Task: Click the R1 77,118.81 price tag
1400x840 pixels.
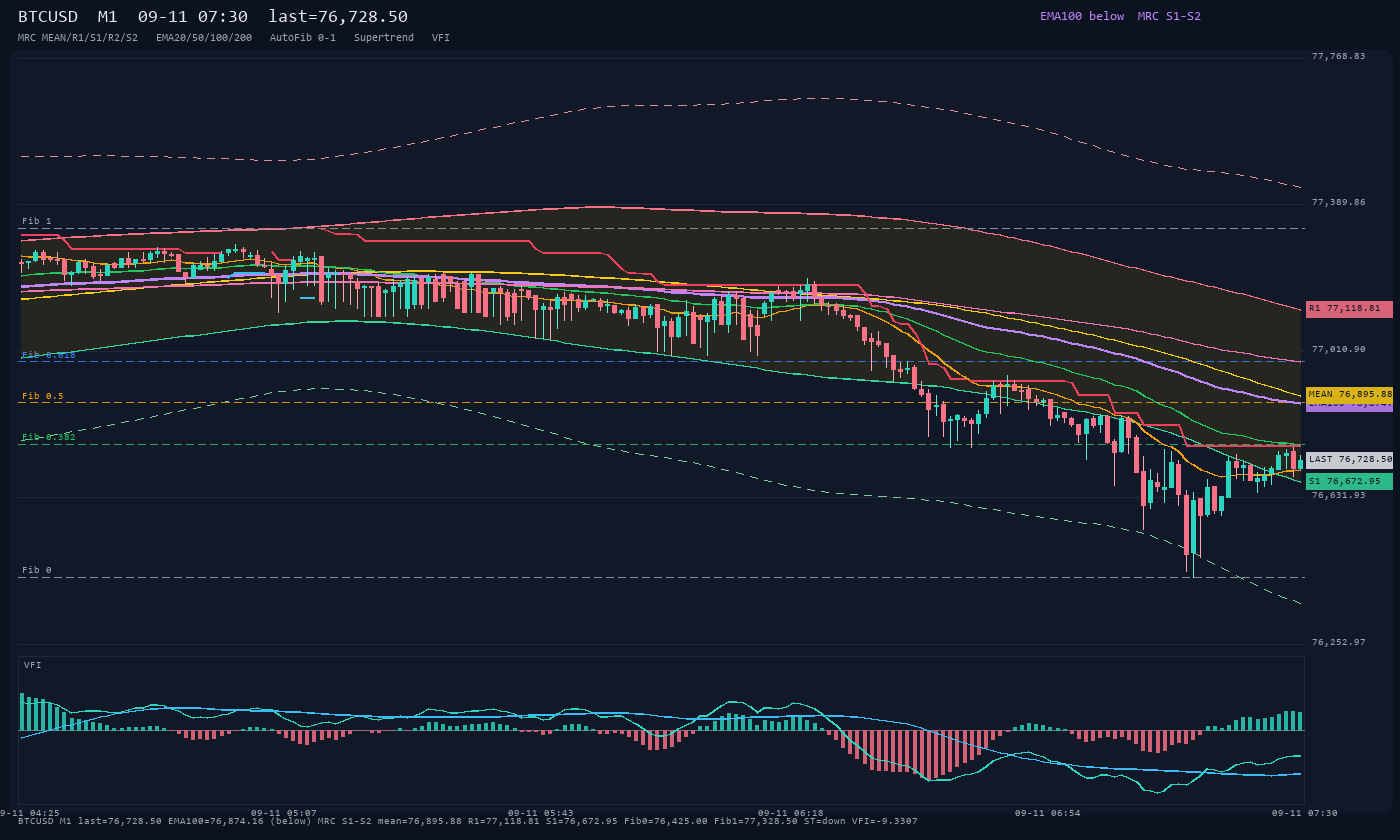Action: [1349, 309]
